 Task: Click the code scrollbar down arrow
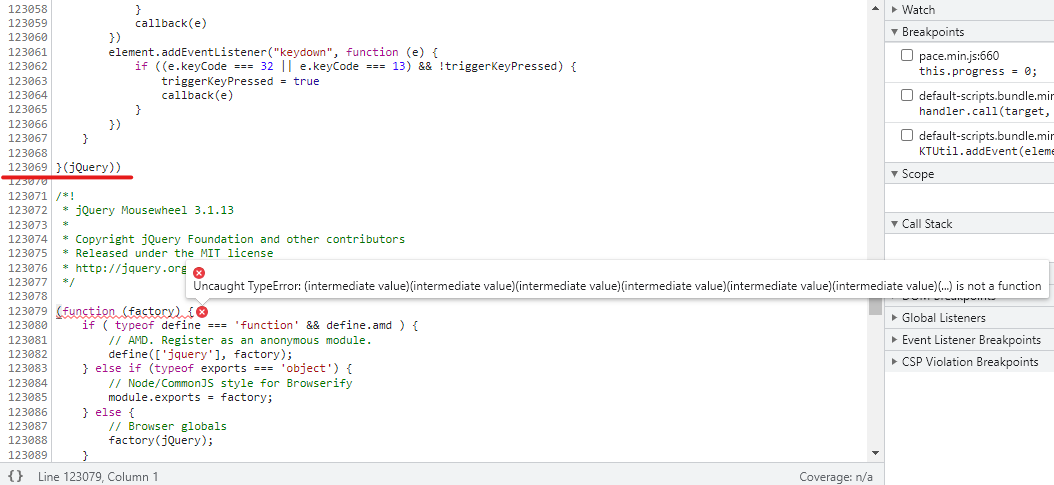pos(875,453)
